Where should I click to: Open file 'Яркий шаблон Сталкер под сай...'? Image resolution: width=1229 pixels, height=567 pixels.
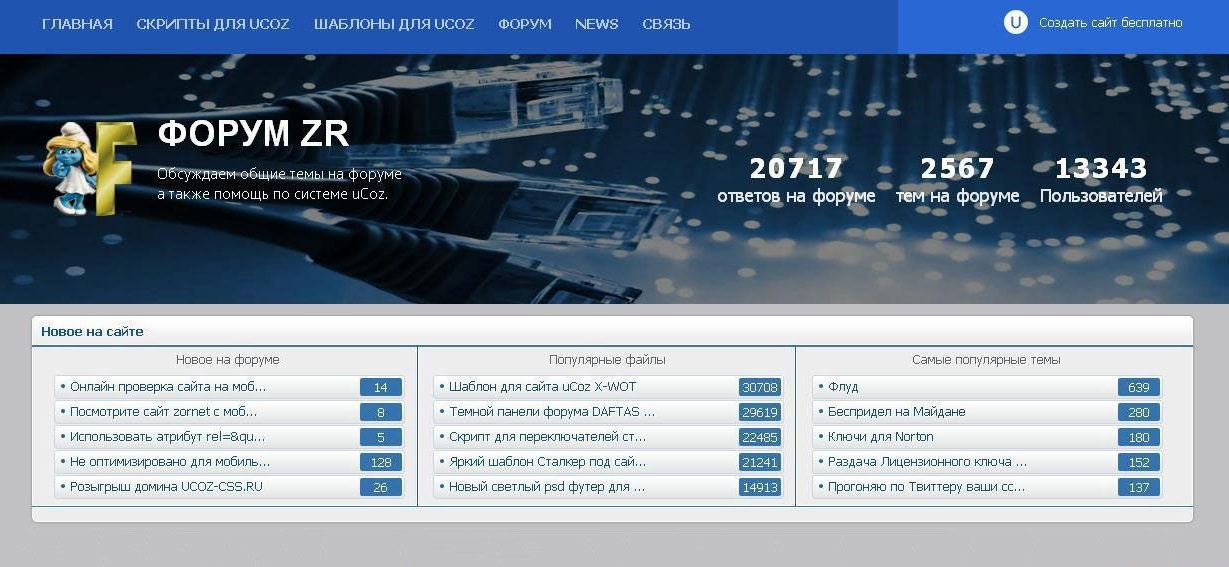pyautogui.click(x=547, y=462)
